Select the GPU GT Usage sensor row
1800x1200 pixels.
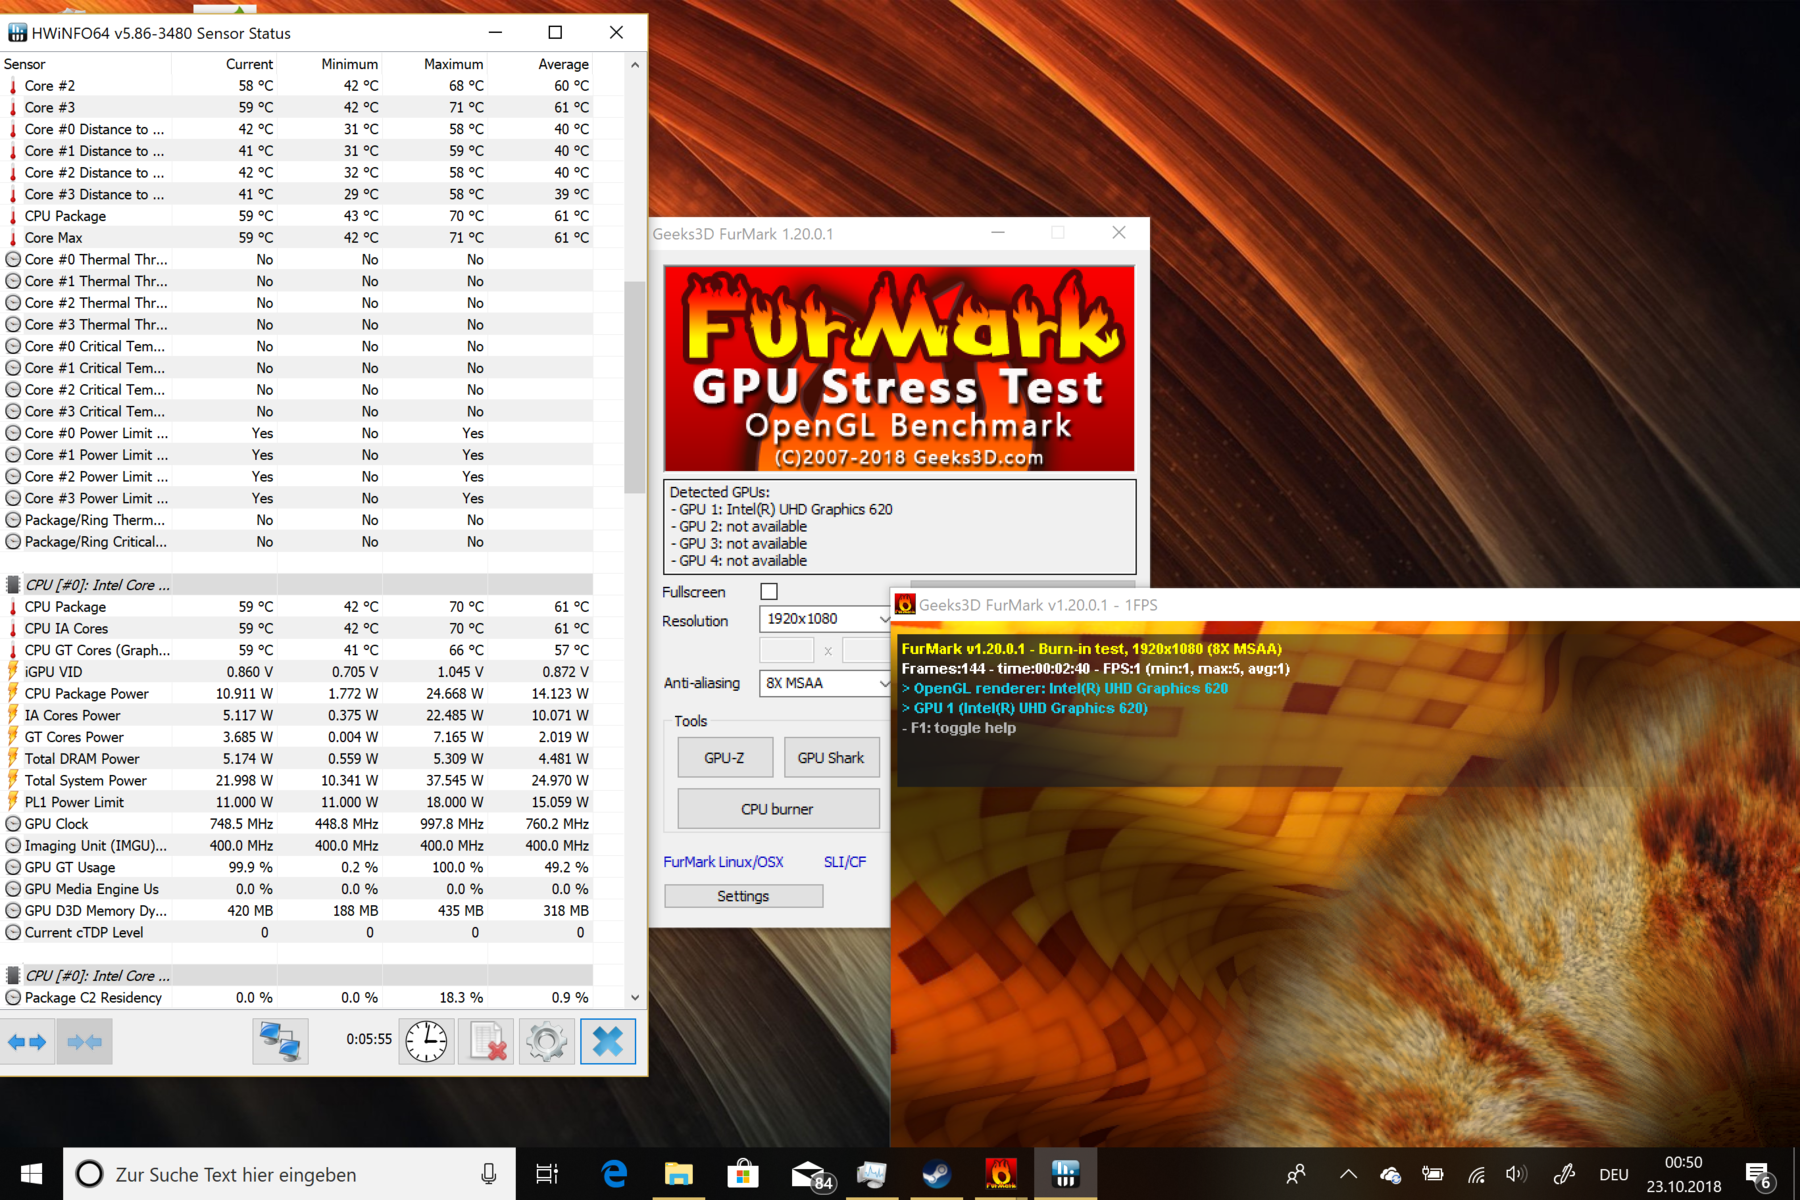click(x=297, y=867)
